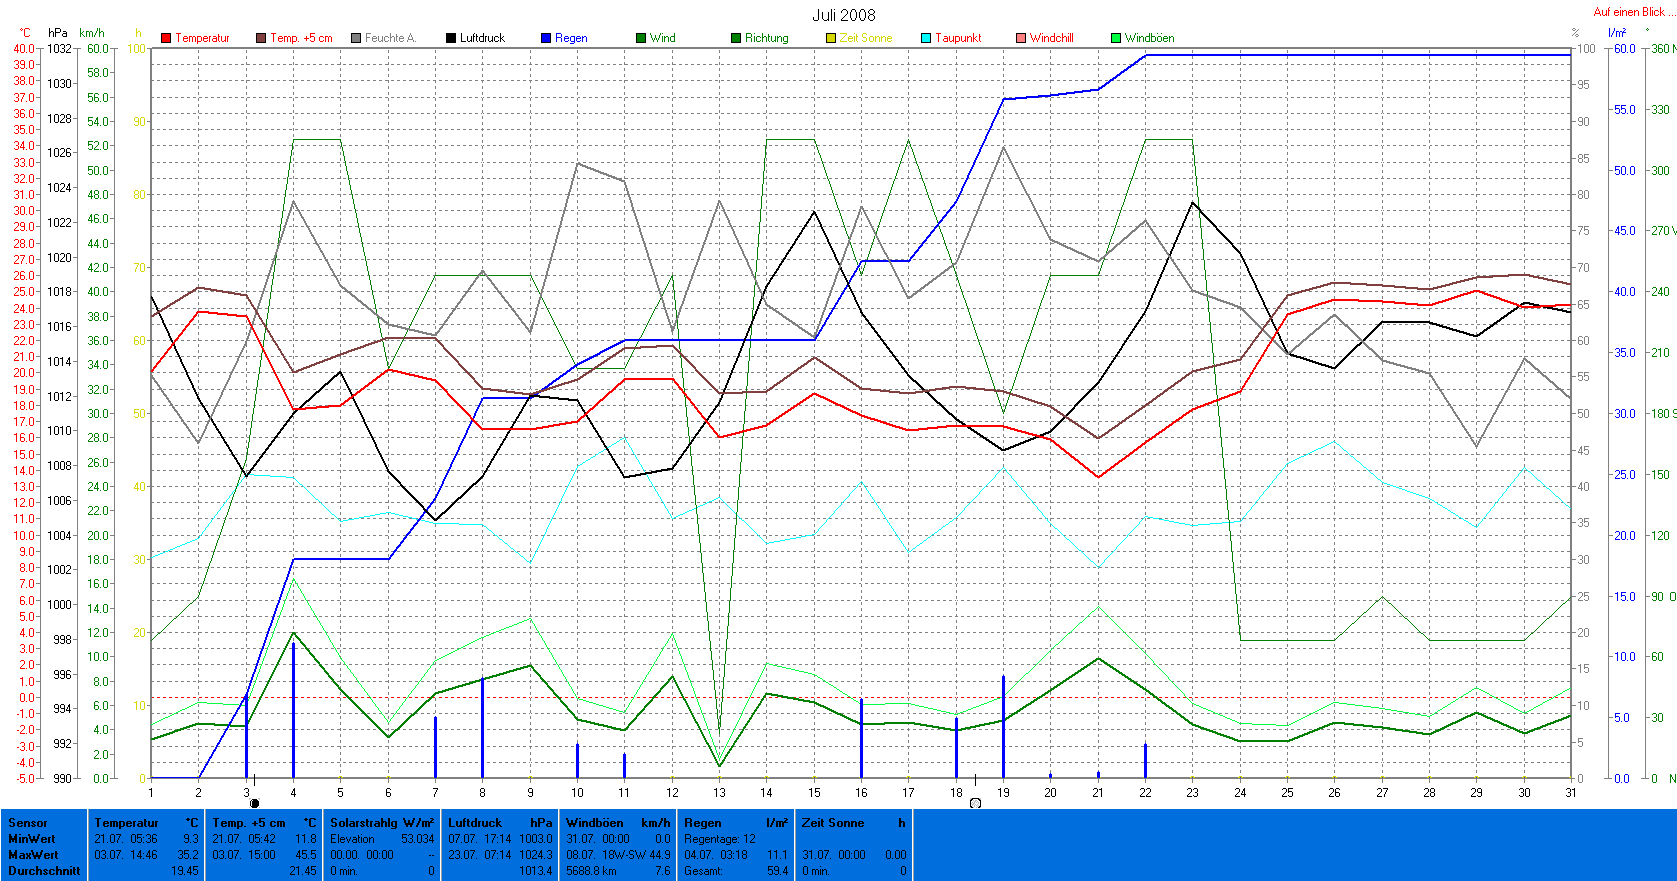Select the 'Temp. +5 cm' legend label

pos(301,38)
